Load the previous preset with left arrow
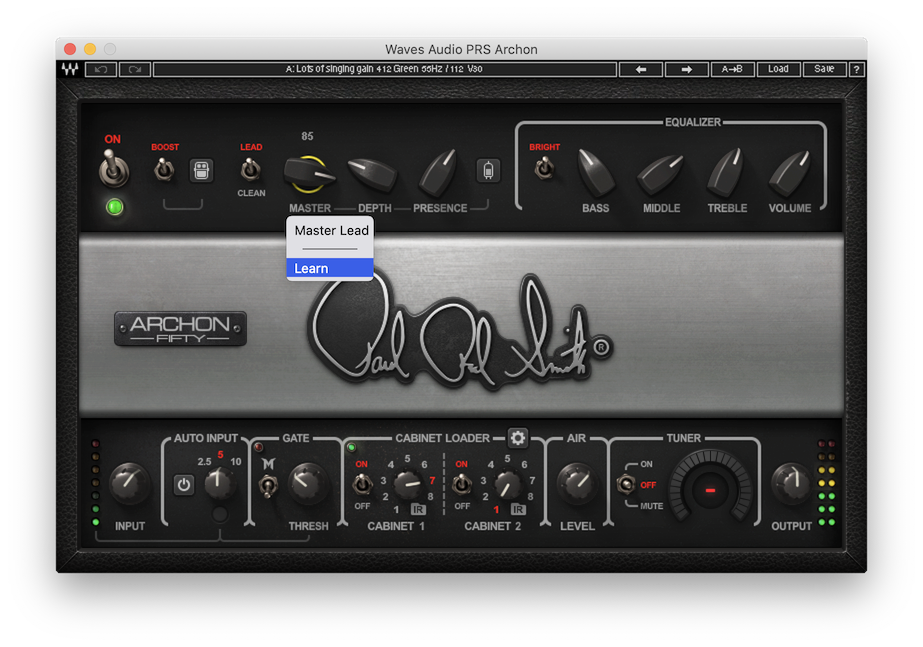The width and height of the screenshot is (923, 647). click(641, 69)
